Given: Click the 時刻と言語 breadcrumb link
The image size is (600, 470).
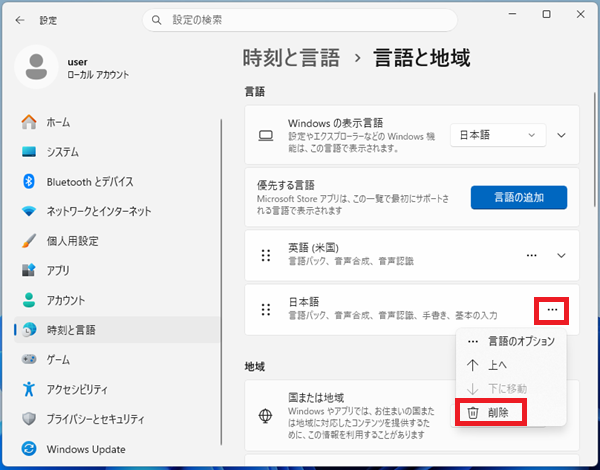Looking at the screenshot, I should (x=292, y=57).
